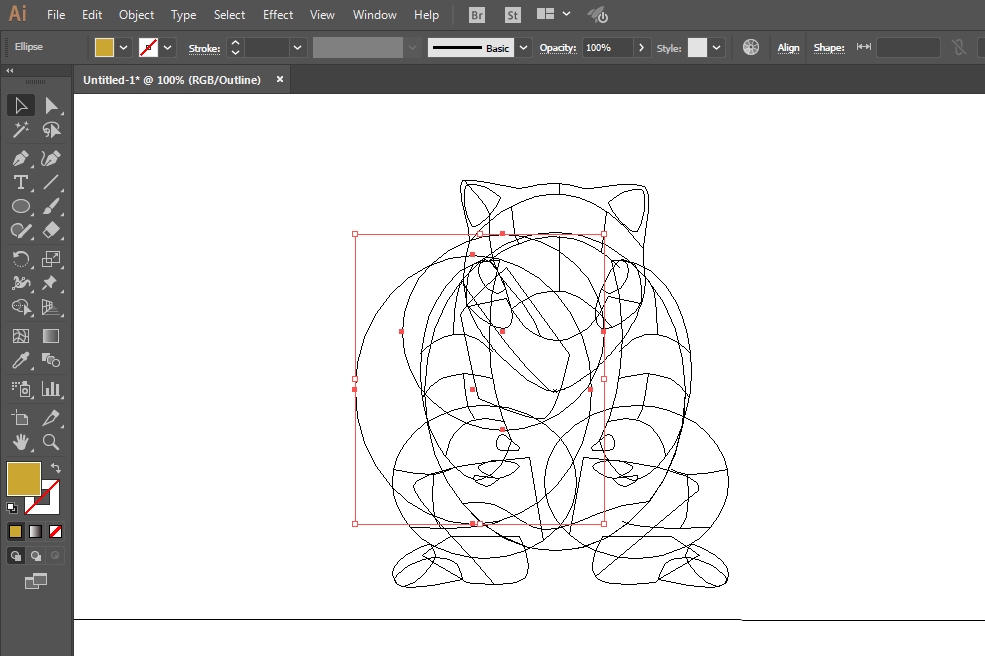The image size is (985, 656).
Task: Select the Slice tool
Action: pyautogui.click(x=51, y=418)
